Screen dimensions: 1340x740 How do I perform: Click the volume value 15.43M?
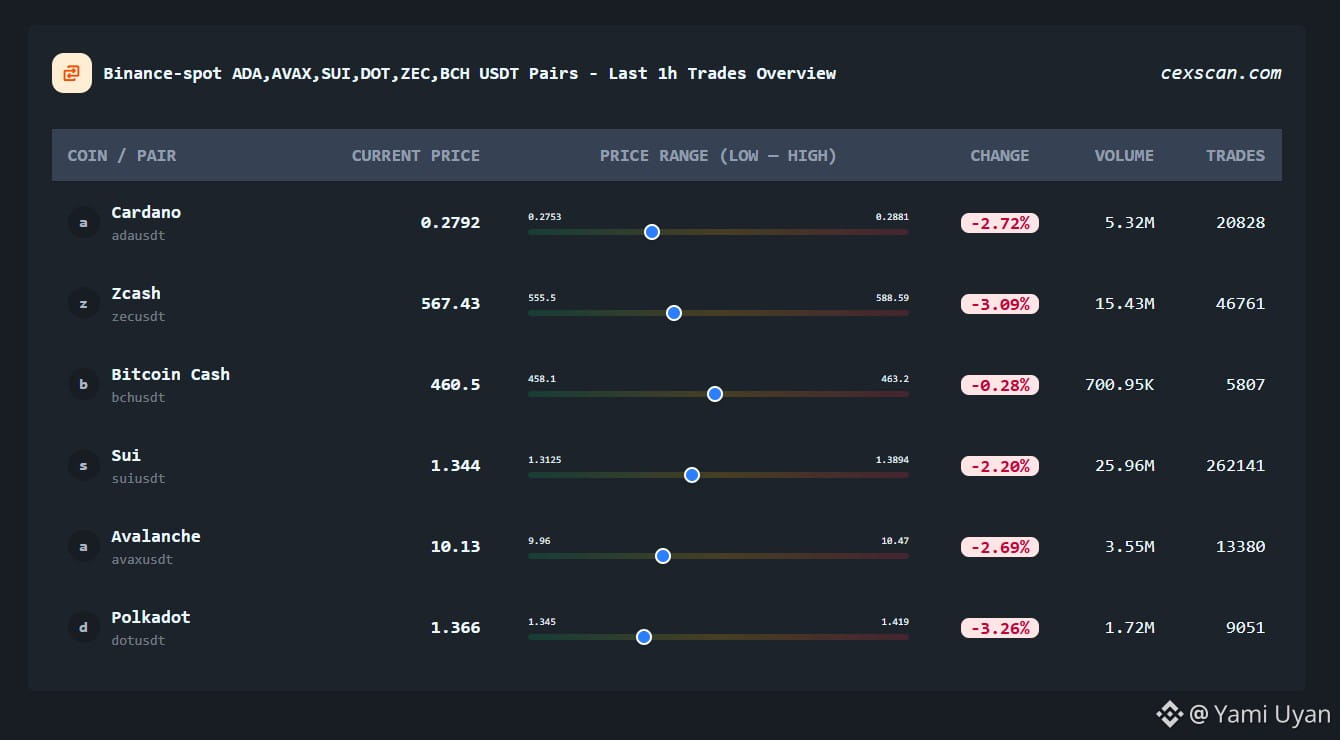pos(1125,303)
